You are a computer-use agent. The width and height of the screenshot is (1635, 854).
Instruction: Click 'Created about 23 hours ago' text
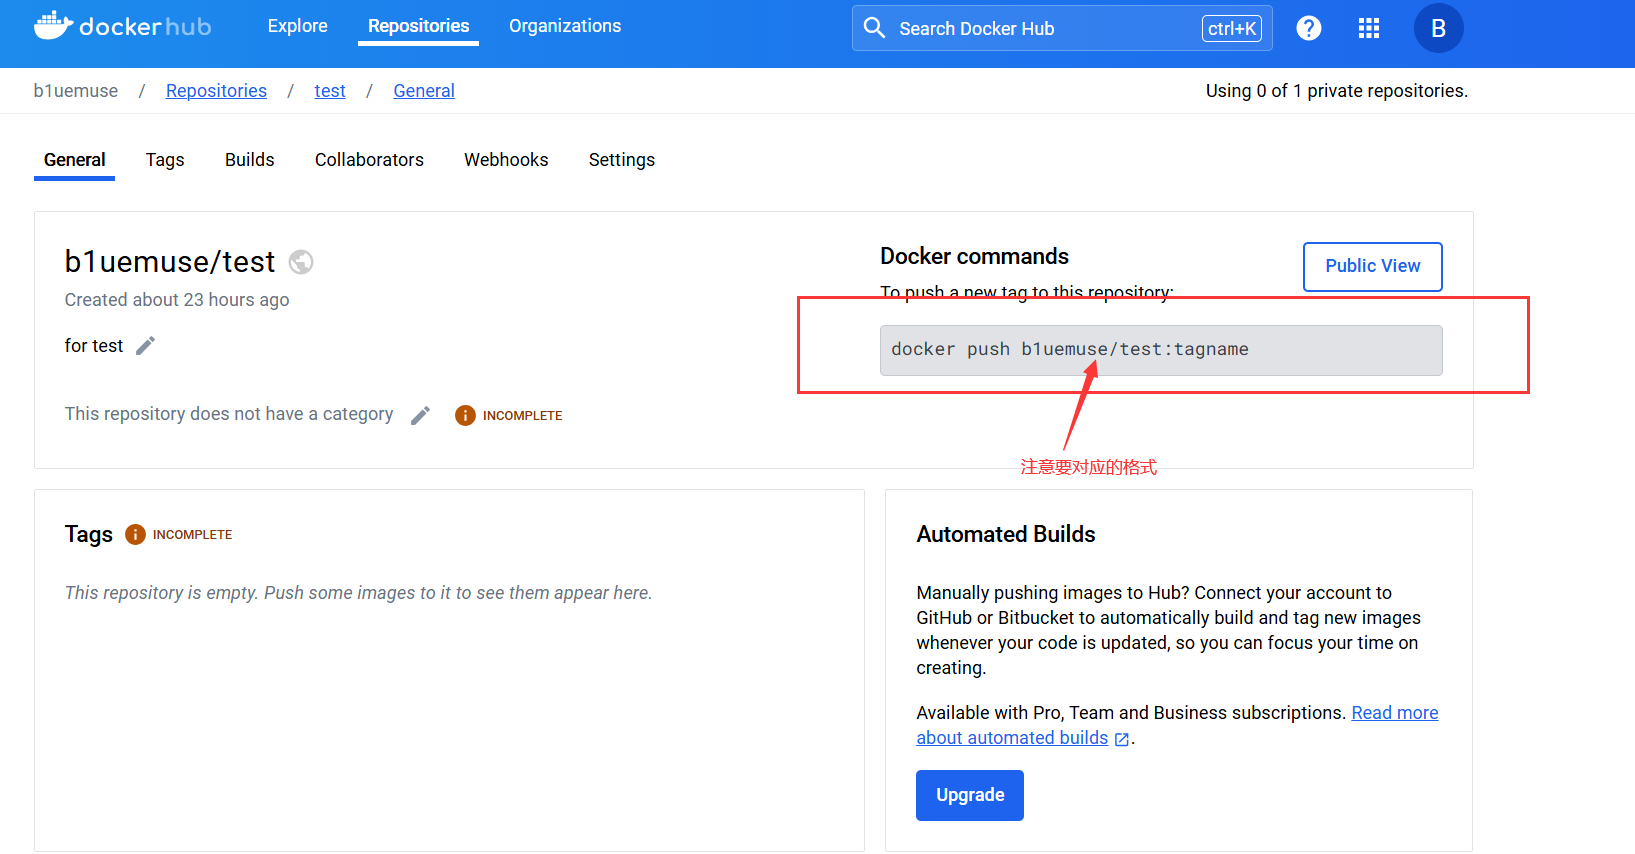177,300
